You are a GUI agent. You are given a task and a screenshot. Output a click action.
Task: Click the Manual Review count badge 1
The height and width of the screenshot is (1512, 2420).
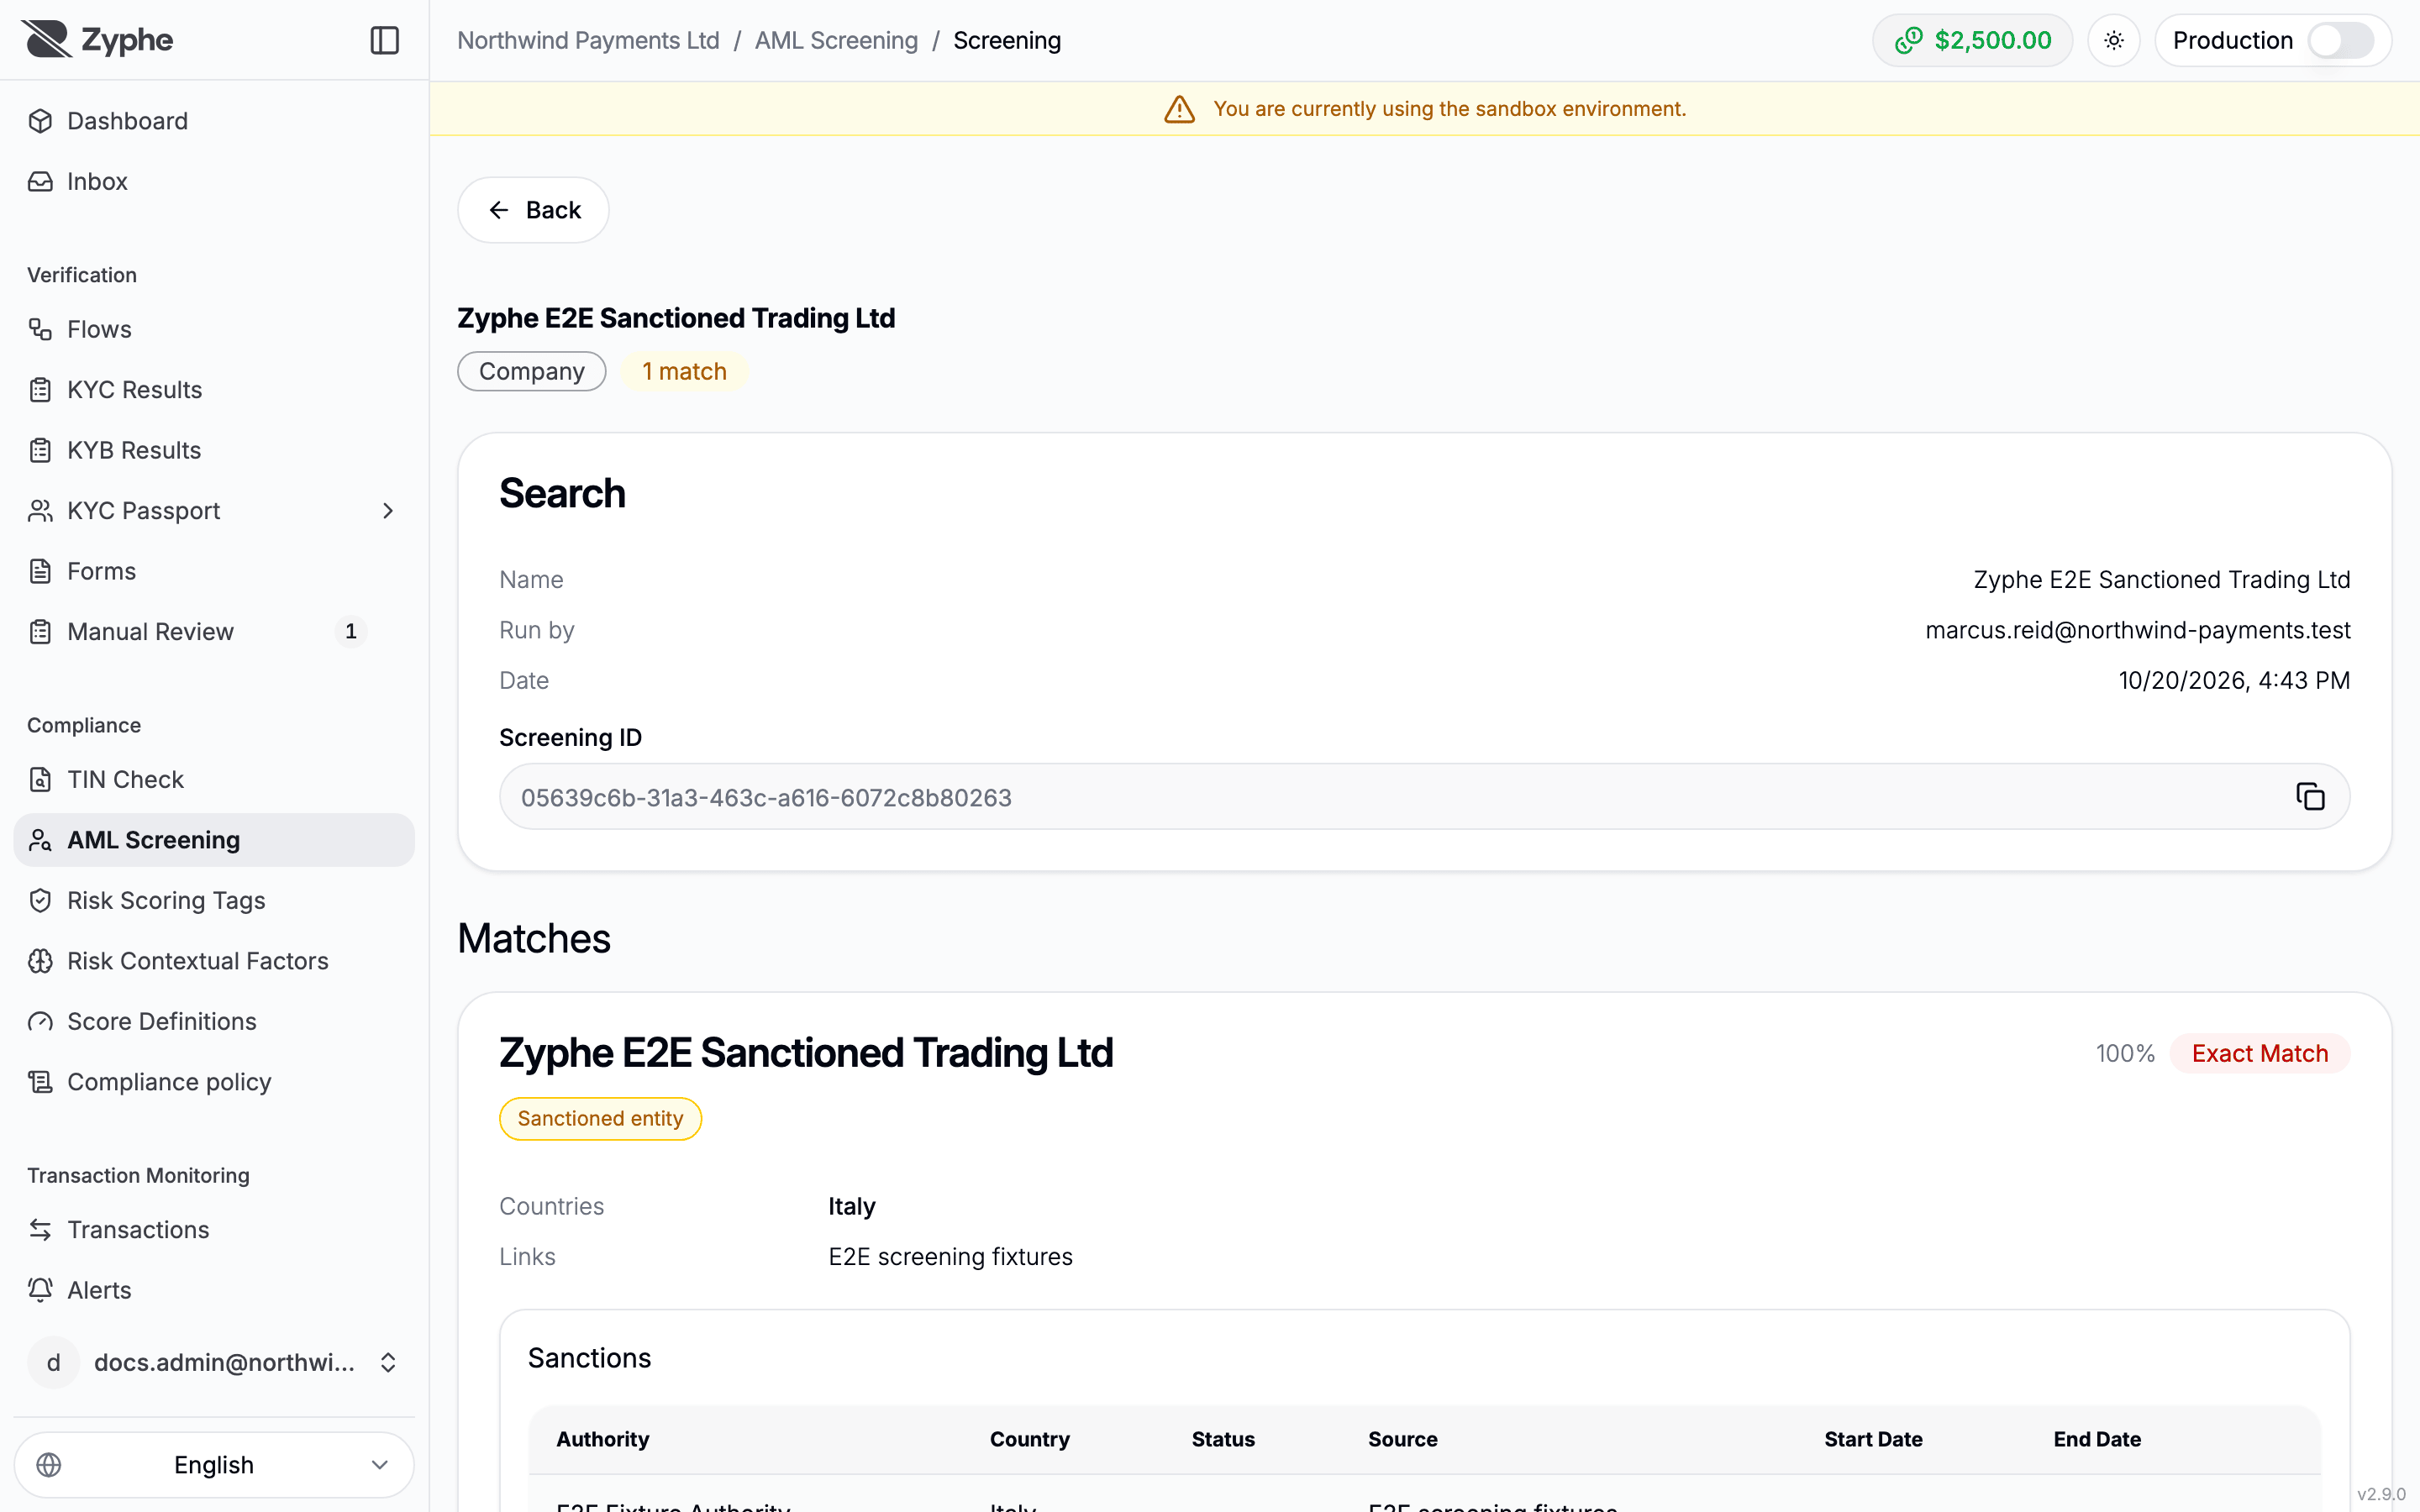point(351,632)
